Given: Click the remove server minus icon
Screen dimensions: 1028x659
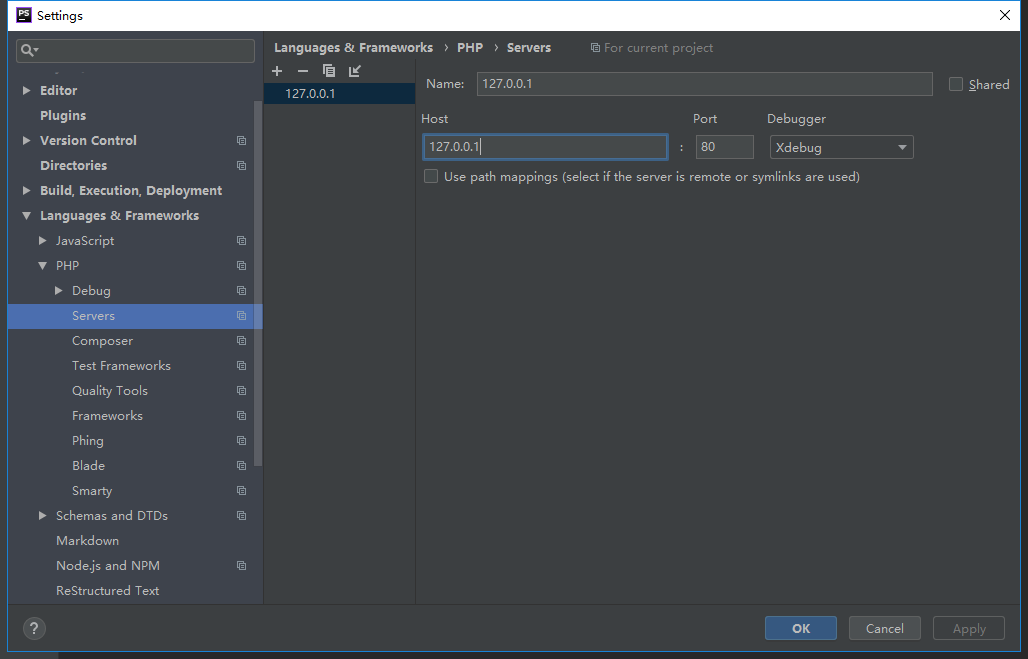Looking at the screenshot, I should [303, 71].
